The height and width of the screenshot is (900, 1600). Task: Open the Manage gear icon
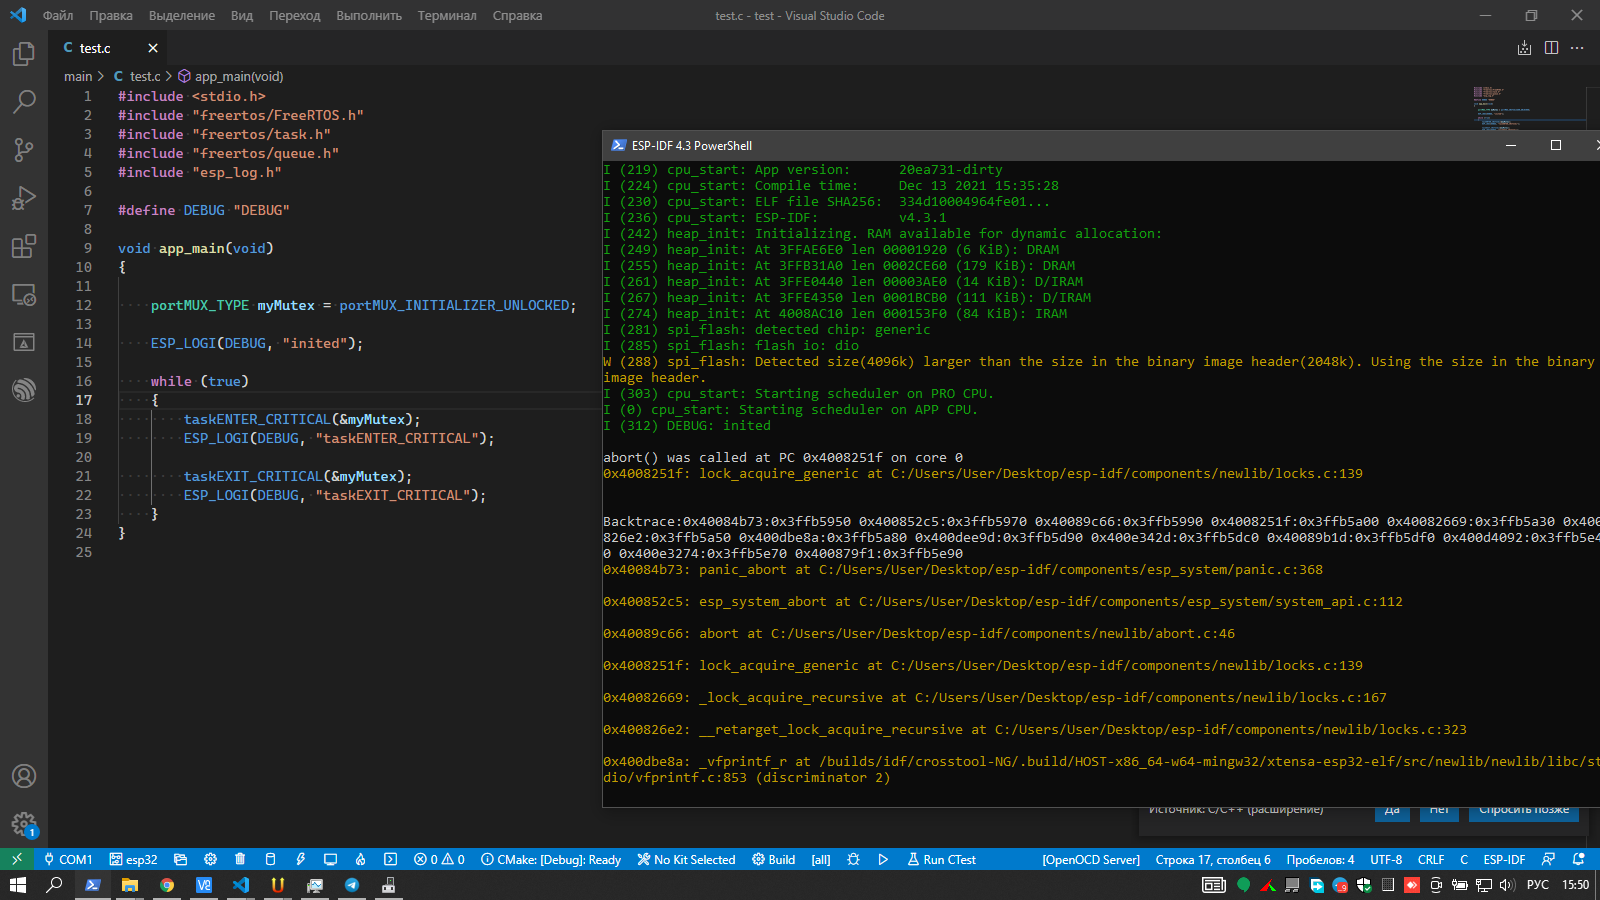(24, 824)
